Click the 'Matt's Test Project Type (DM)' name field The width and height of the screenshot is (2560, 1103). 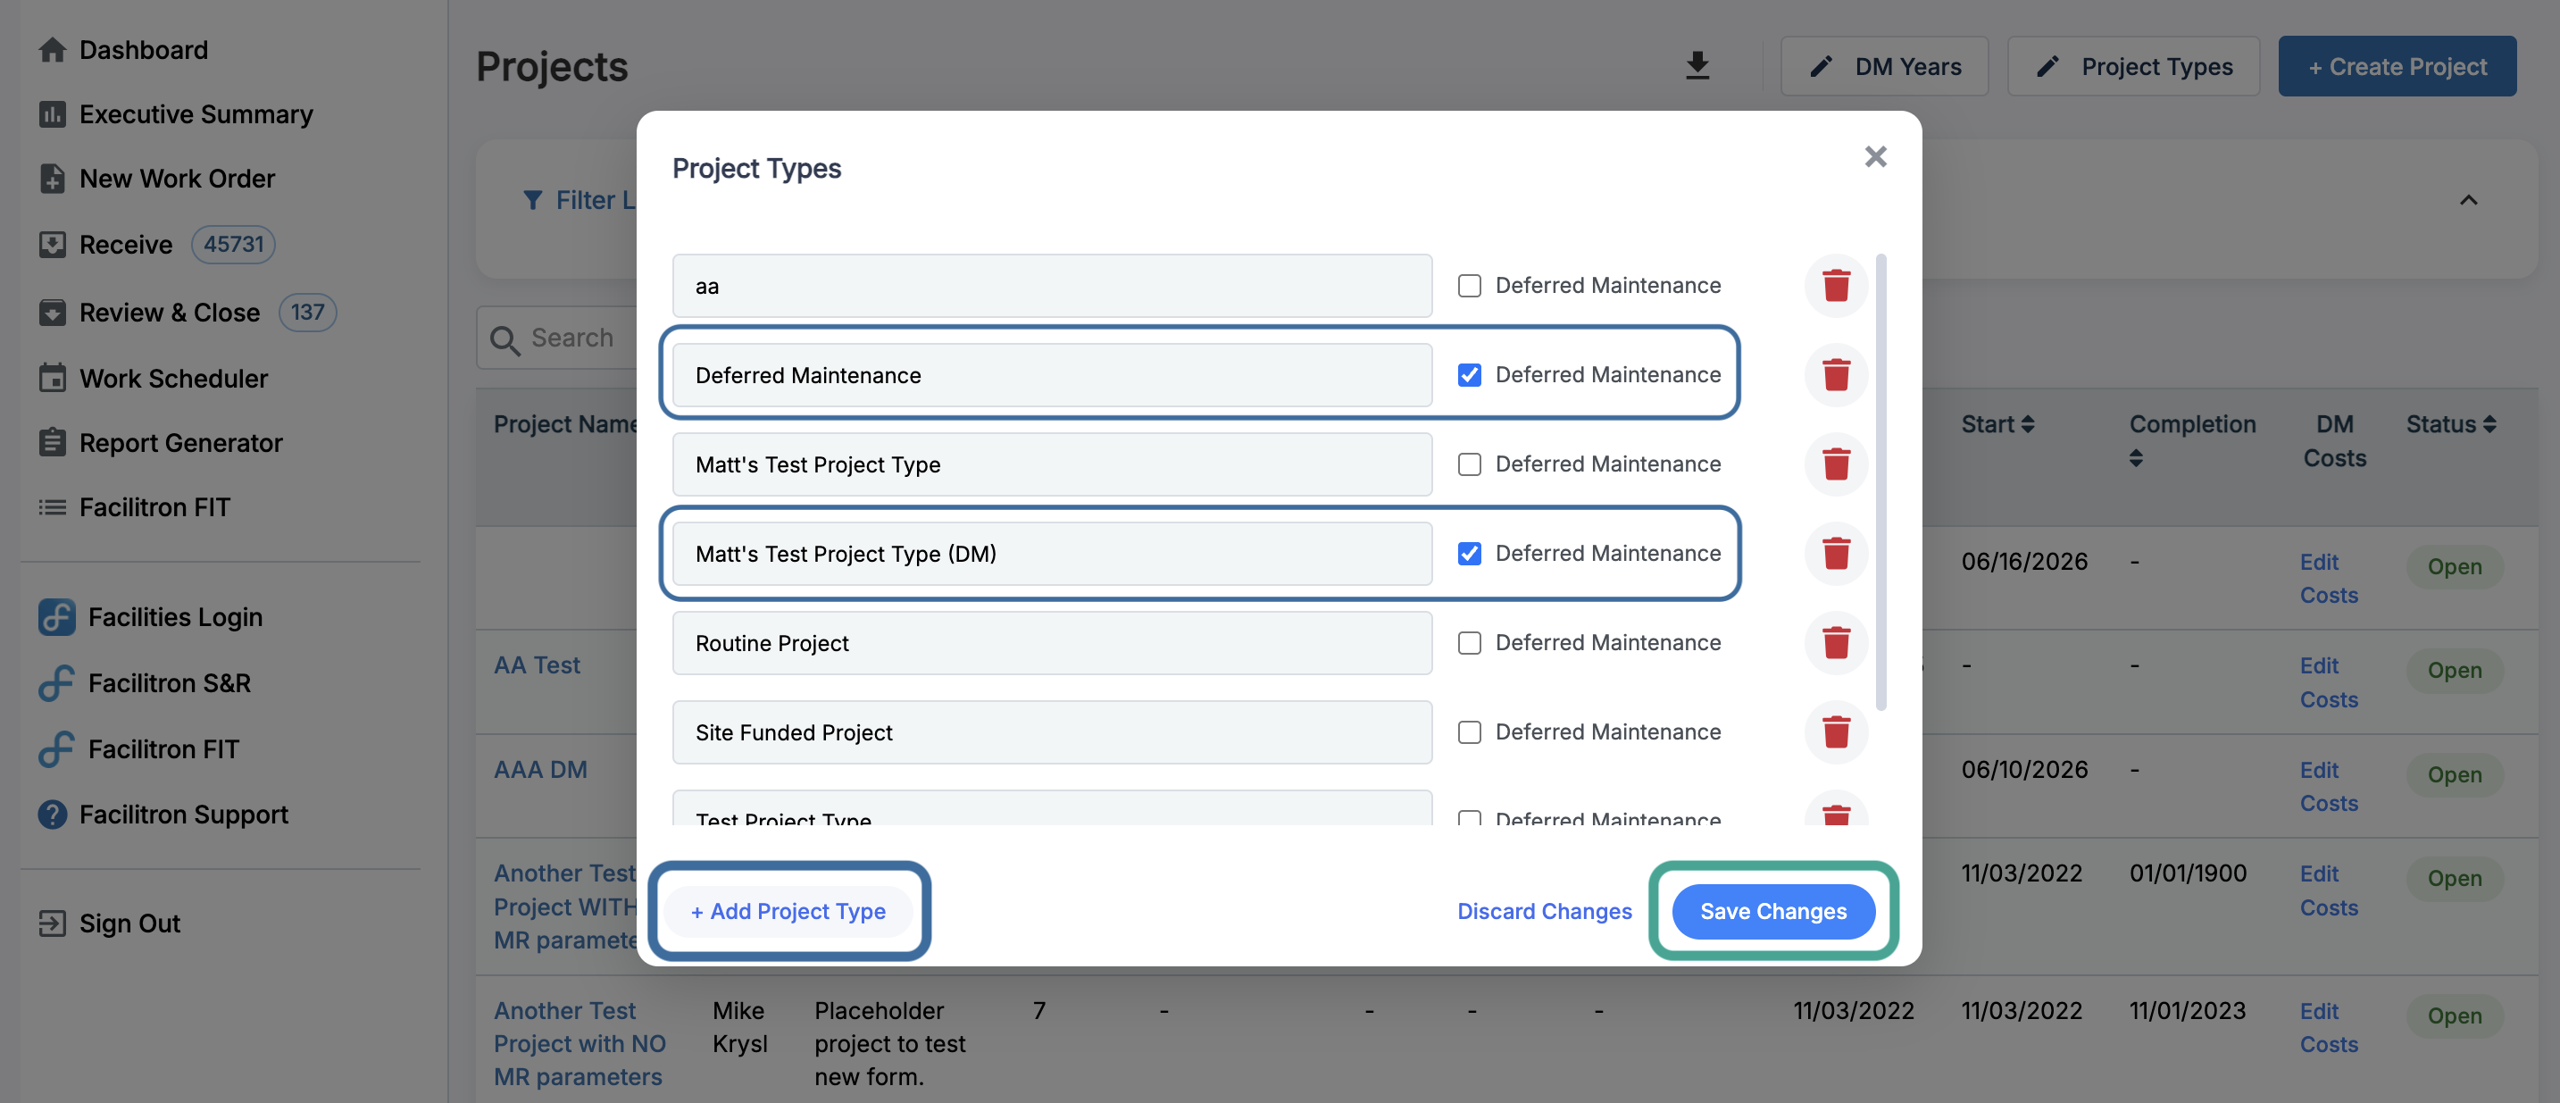pyautogui.click(x=1052, y=553)
